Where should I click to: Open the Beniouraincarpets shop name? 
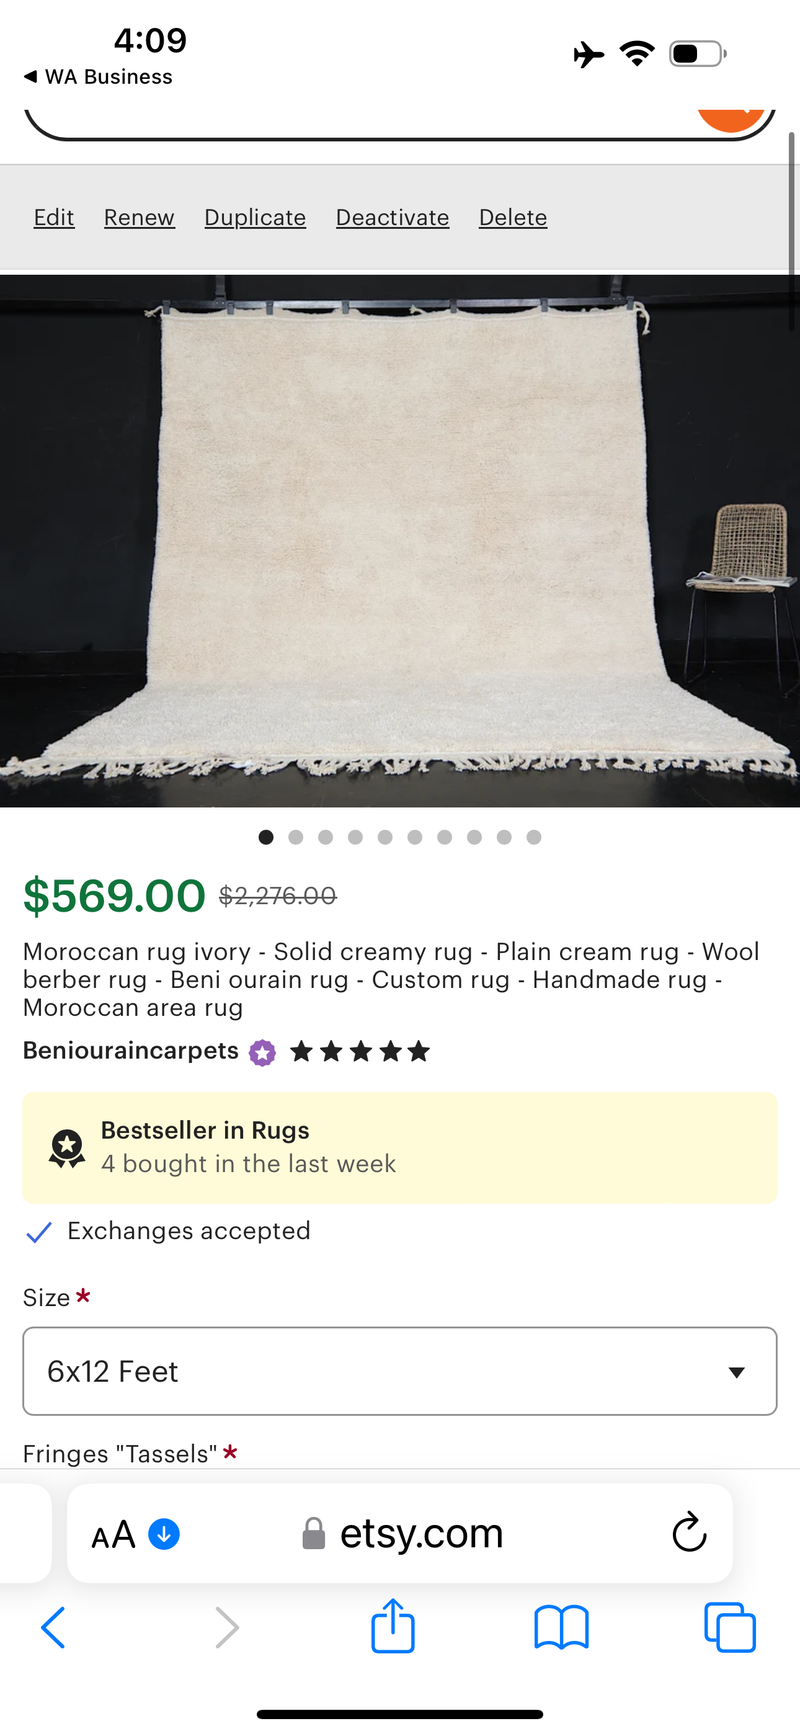click(x=131, y=1051)
